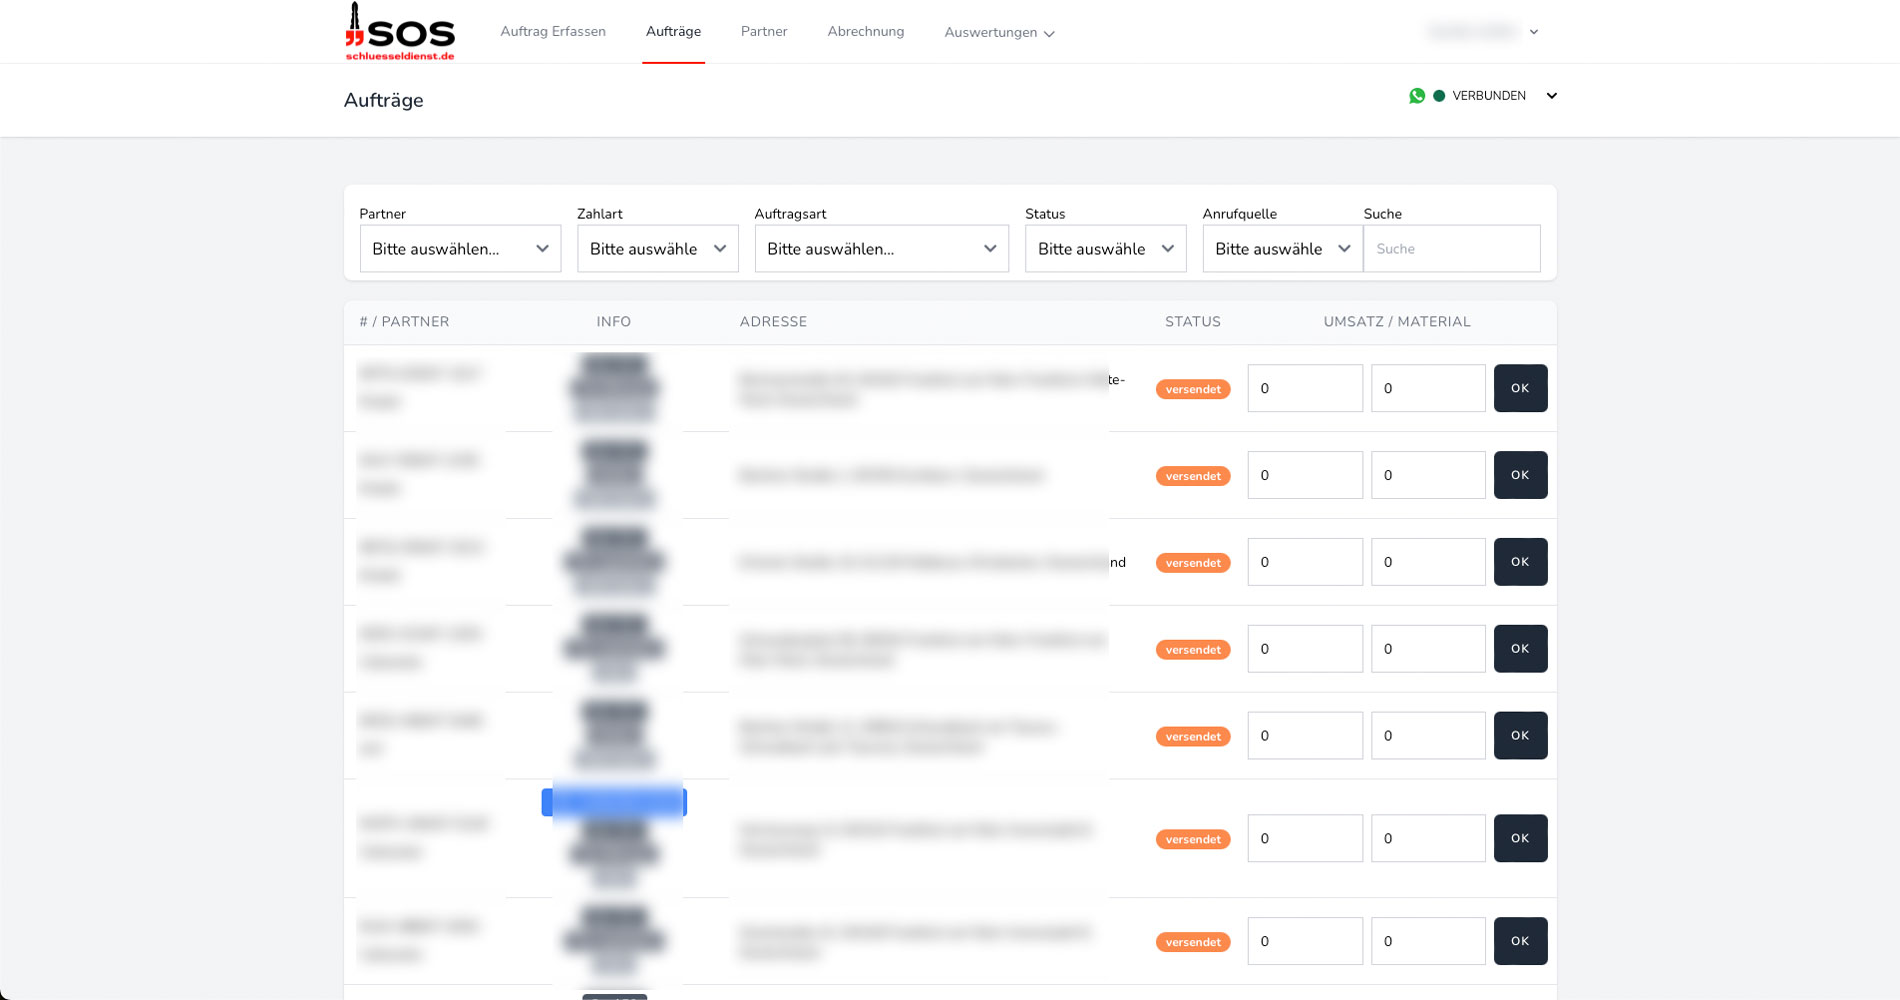Screen dimensions: 1900x1000
Task: Click the UMSATZ / MATERIAL column header
Action: pyautogui.click(x=1397, y=322)
